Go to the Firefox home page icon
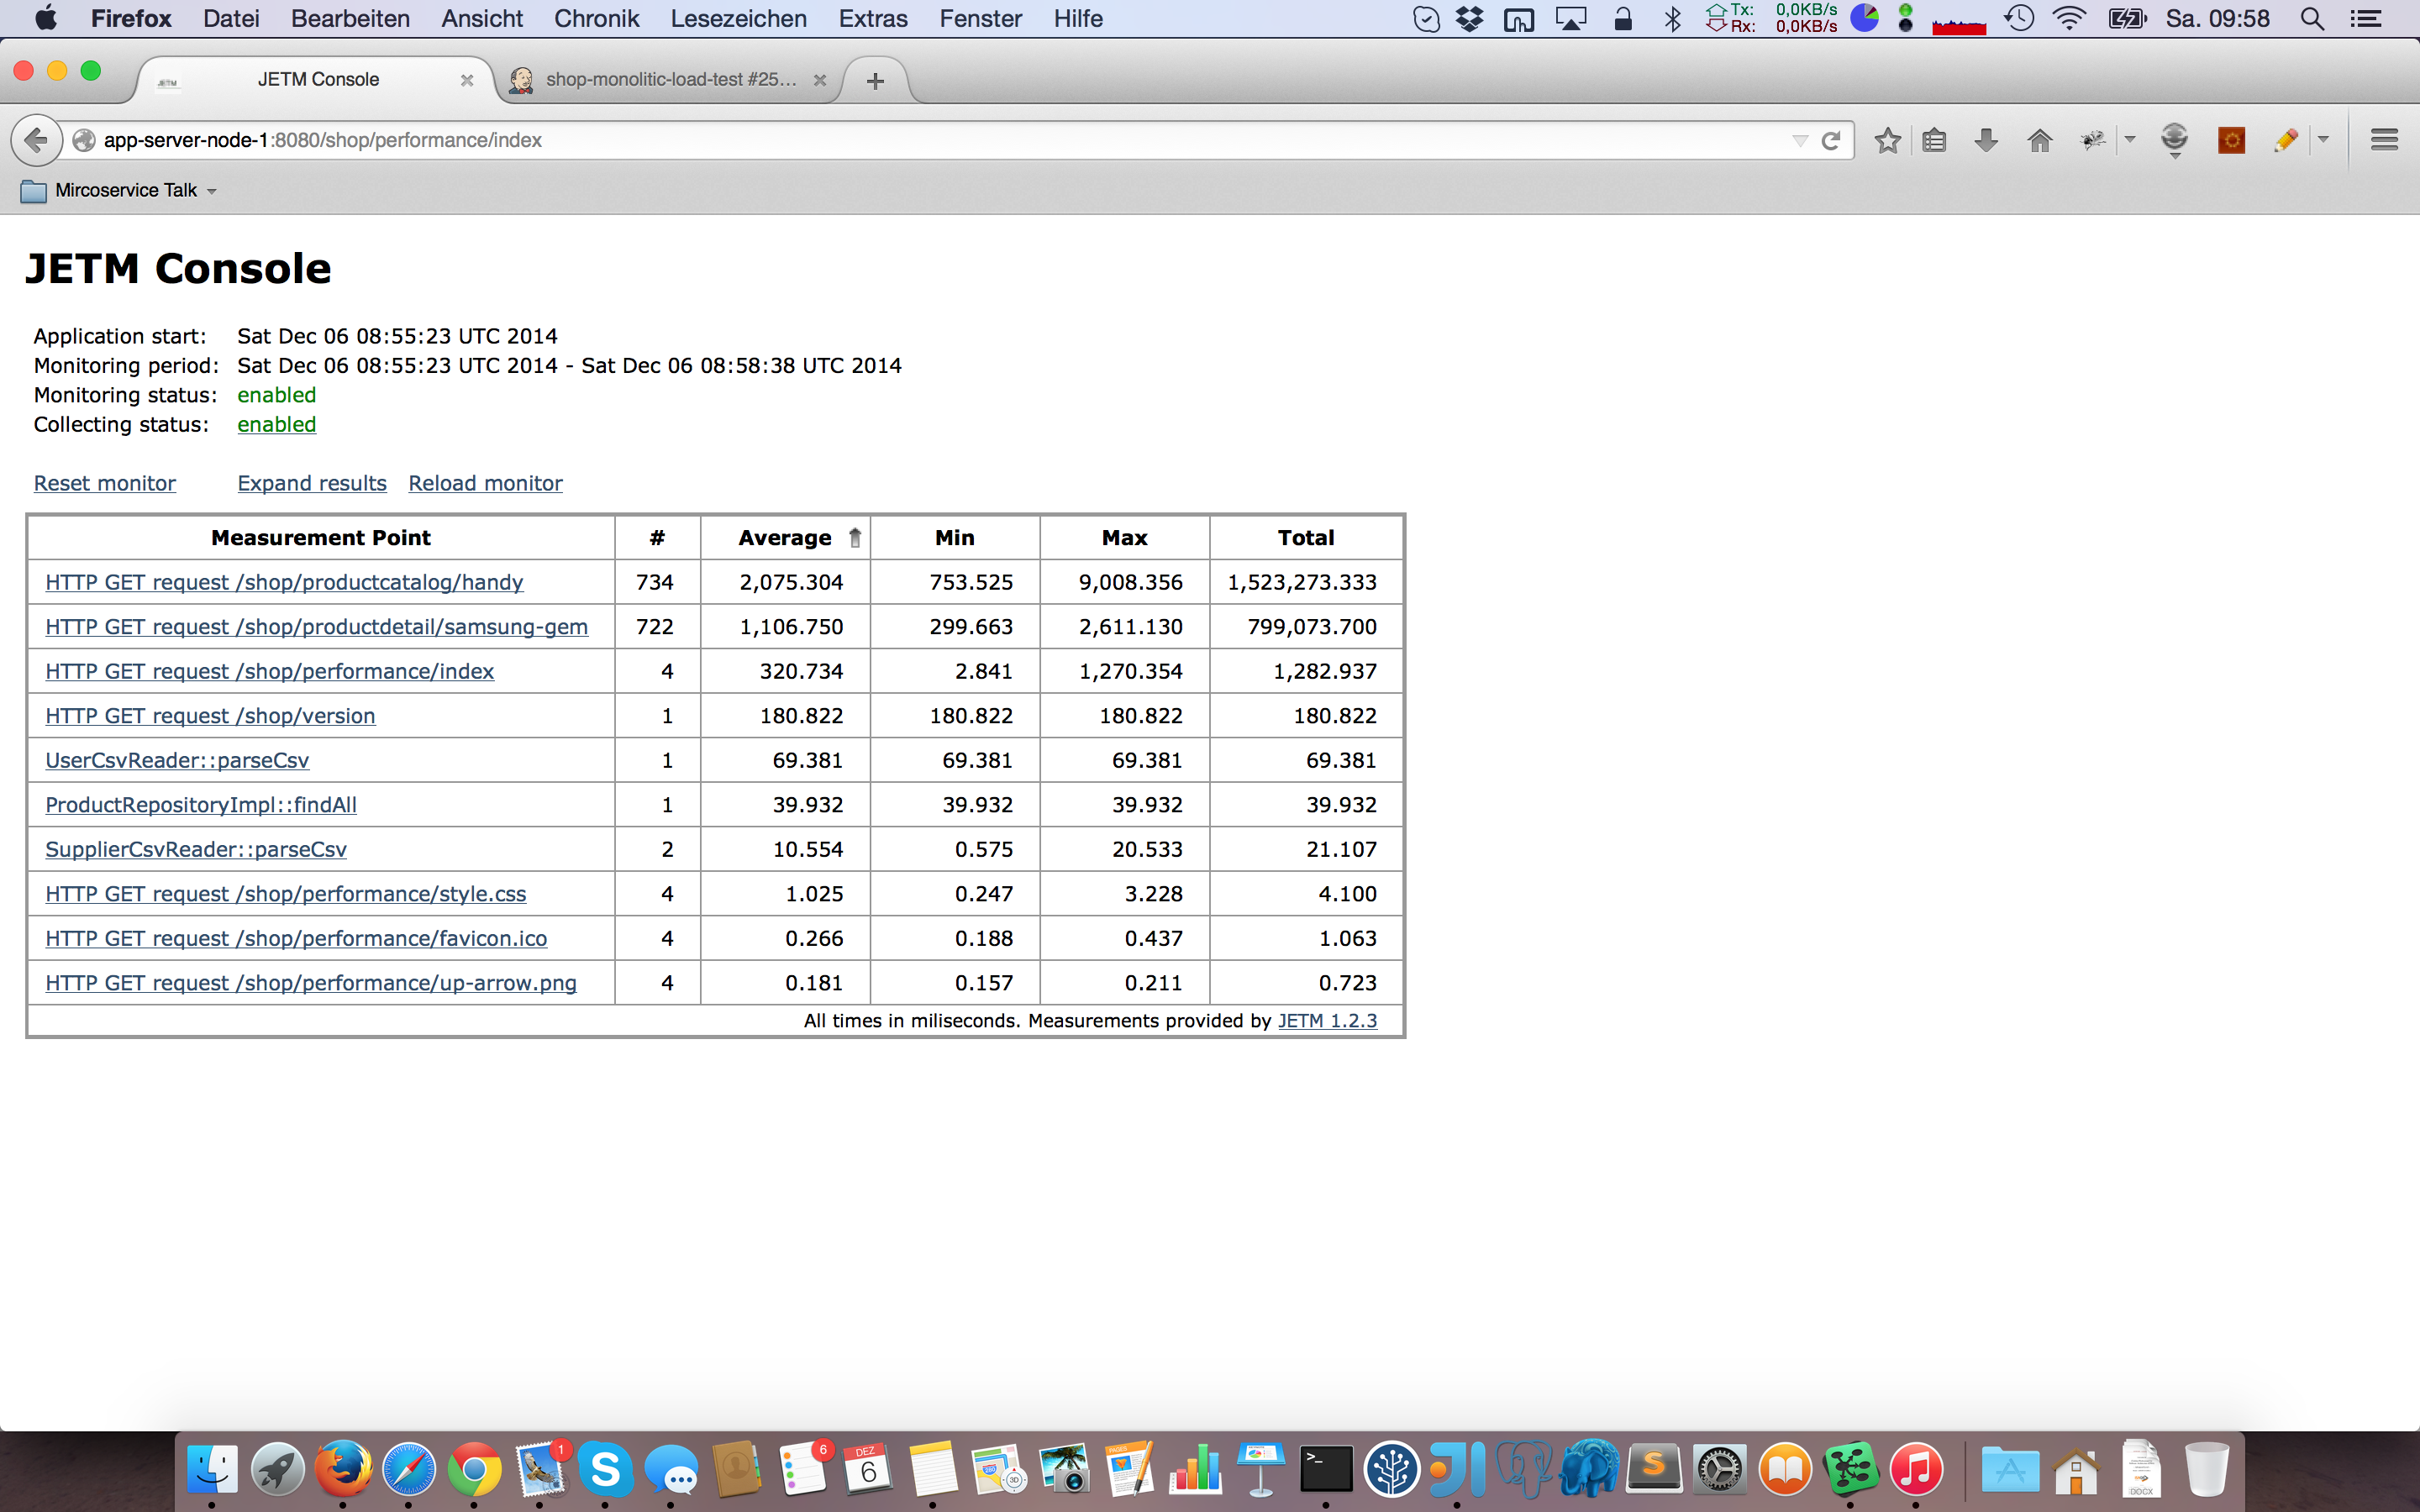 [x=2039, y=141]
